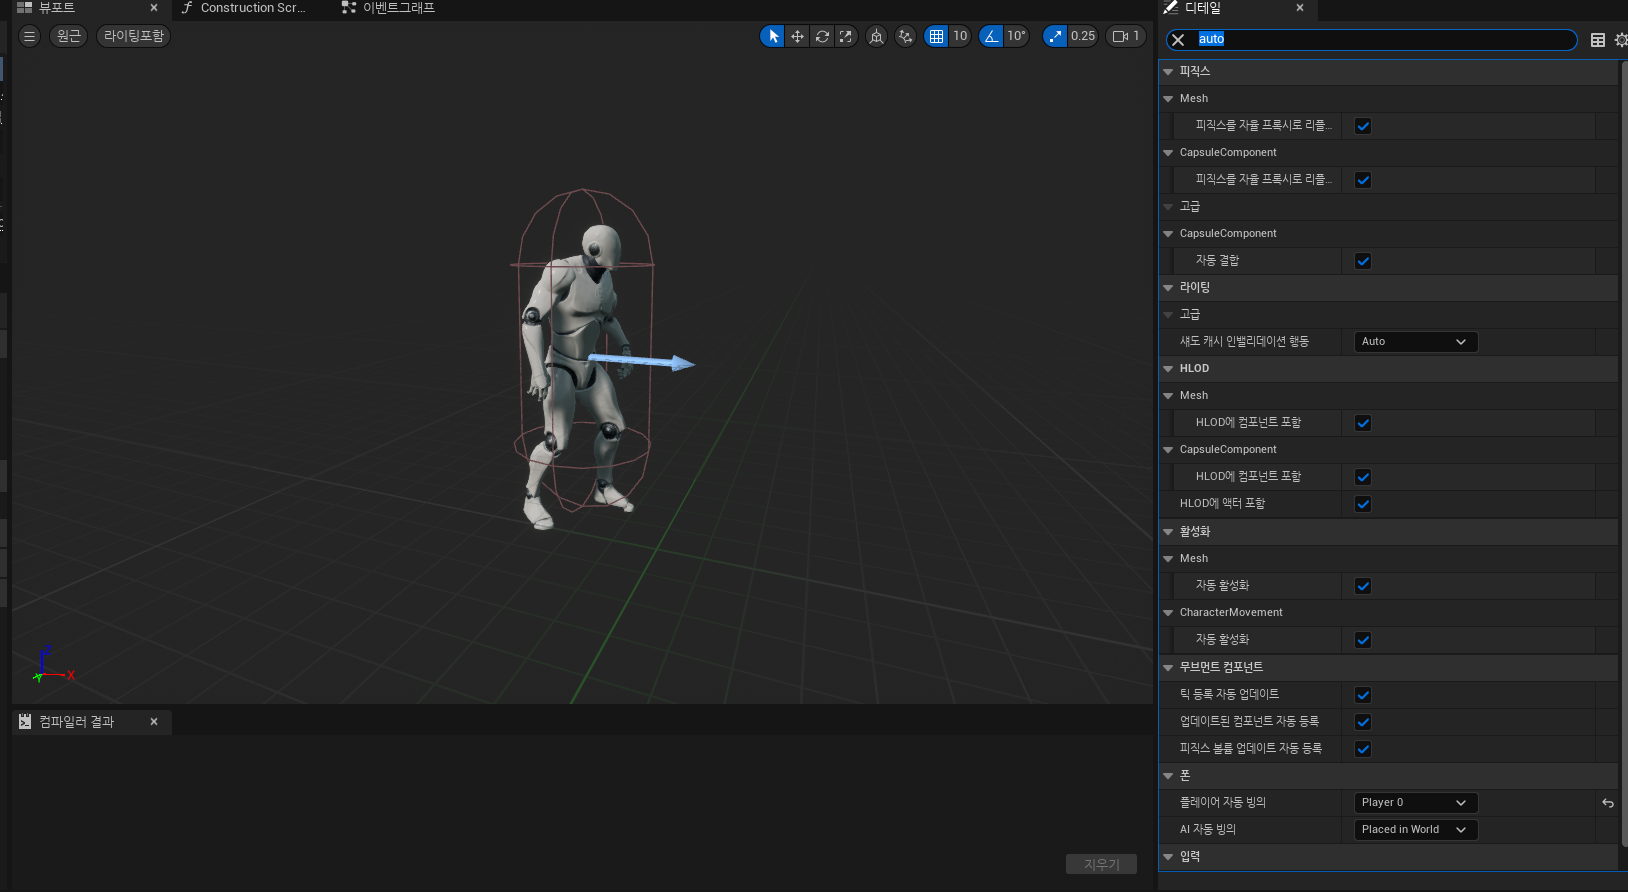Expand the 입력 category

[x=1168, y=857]
